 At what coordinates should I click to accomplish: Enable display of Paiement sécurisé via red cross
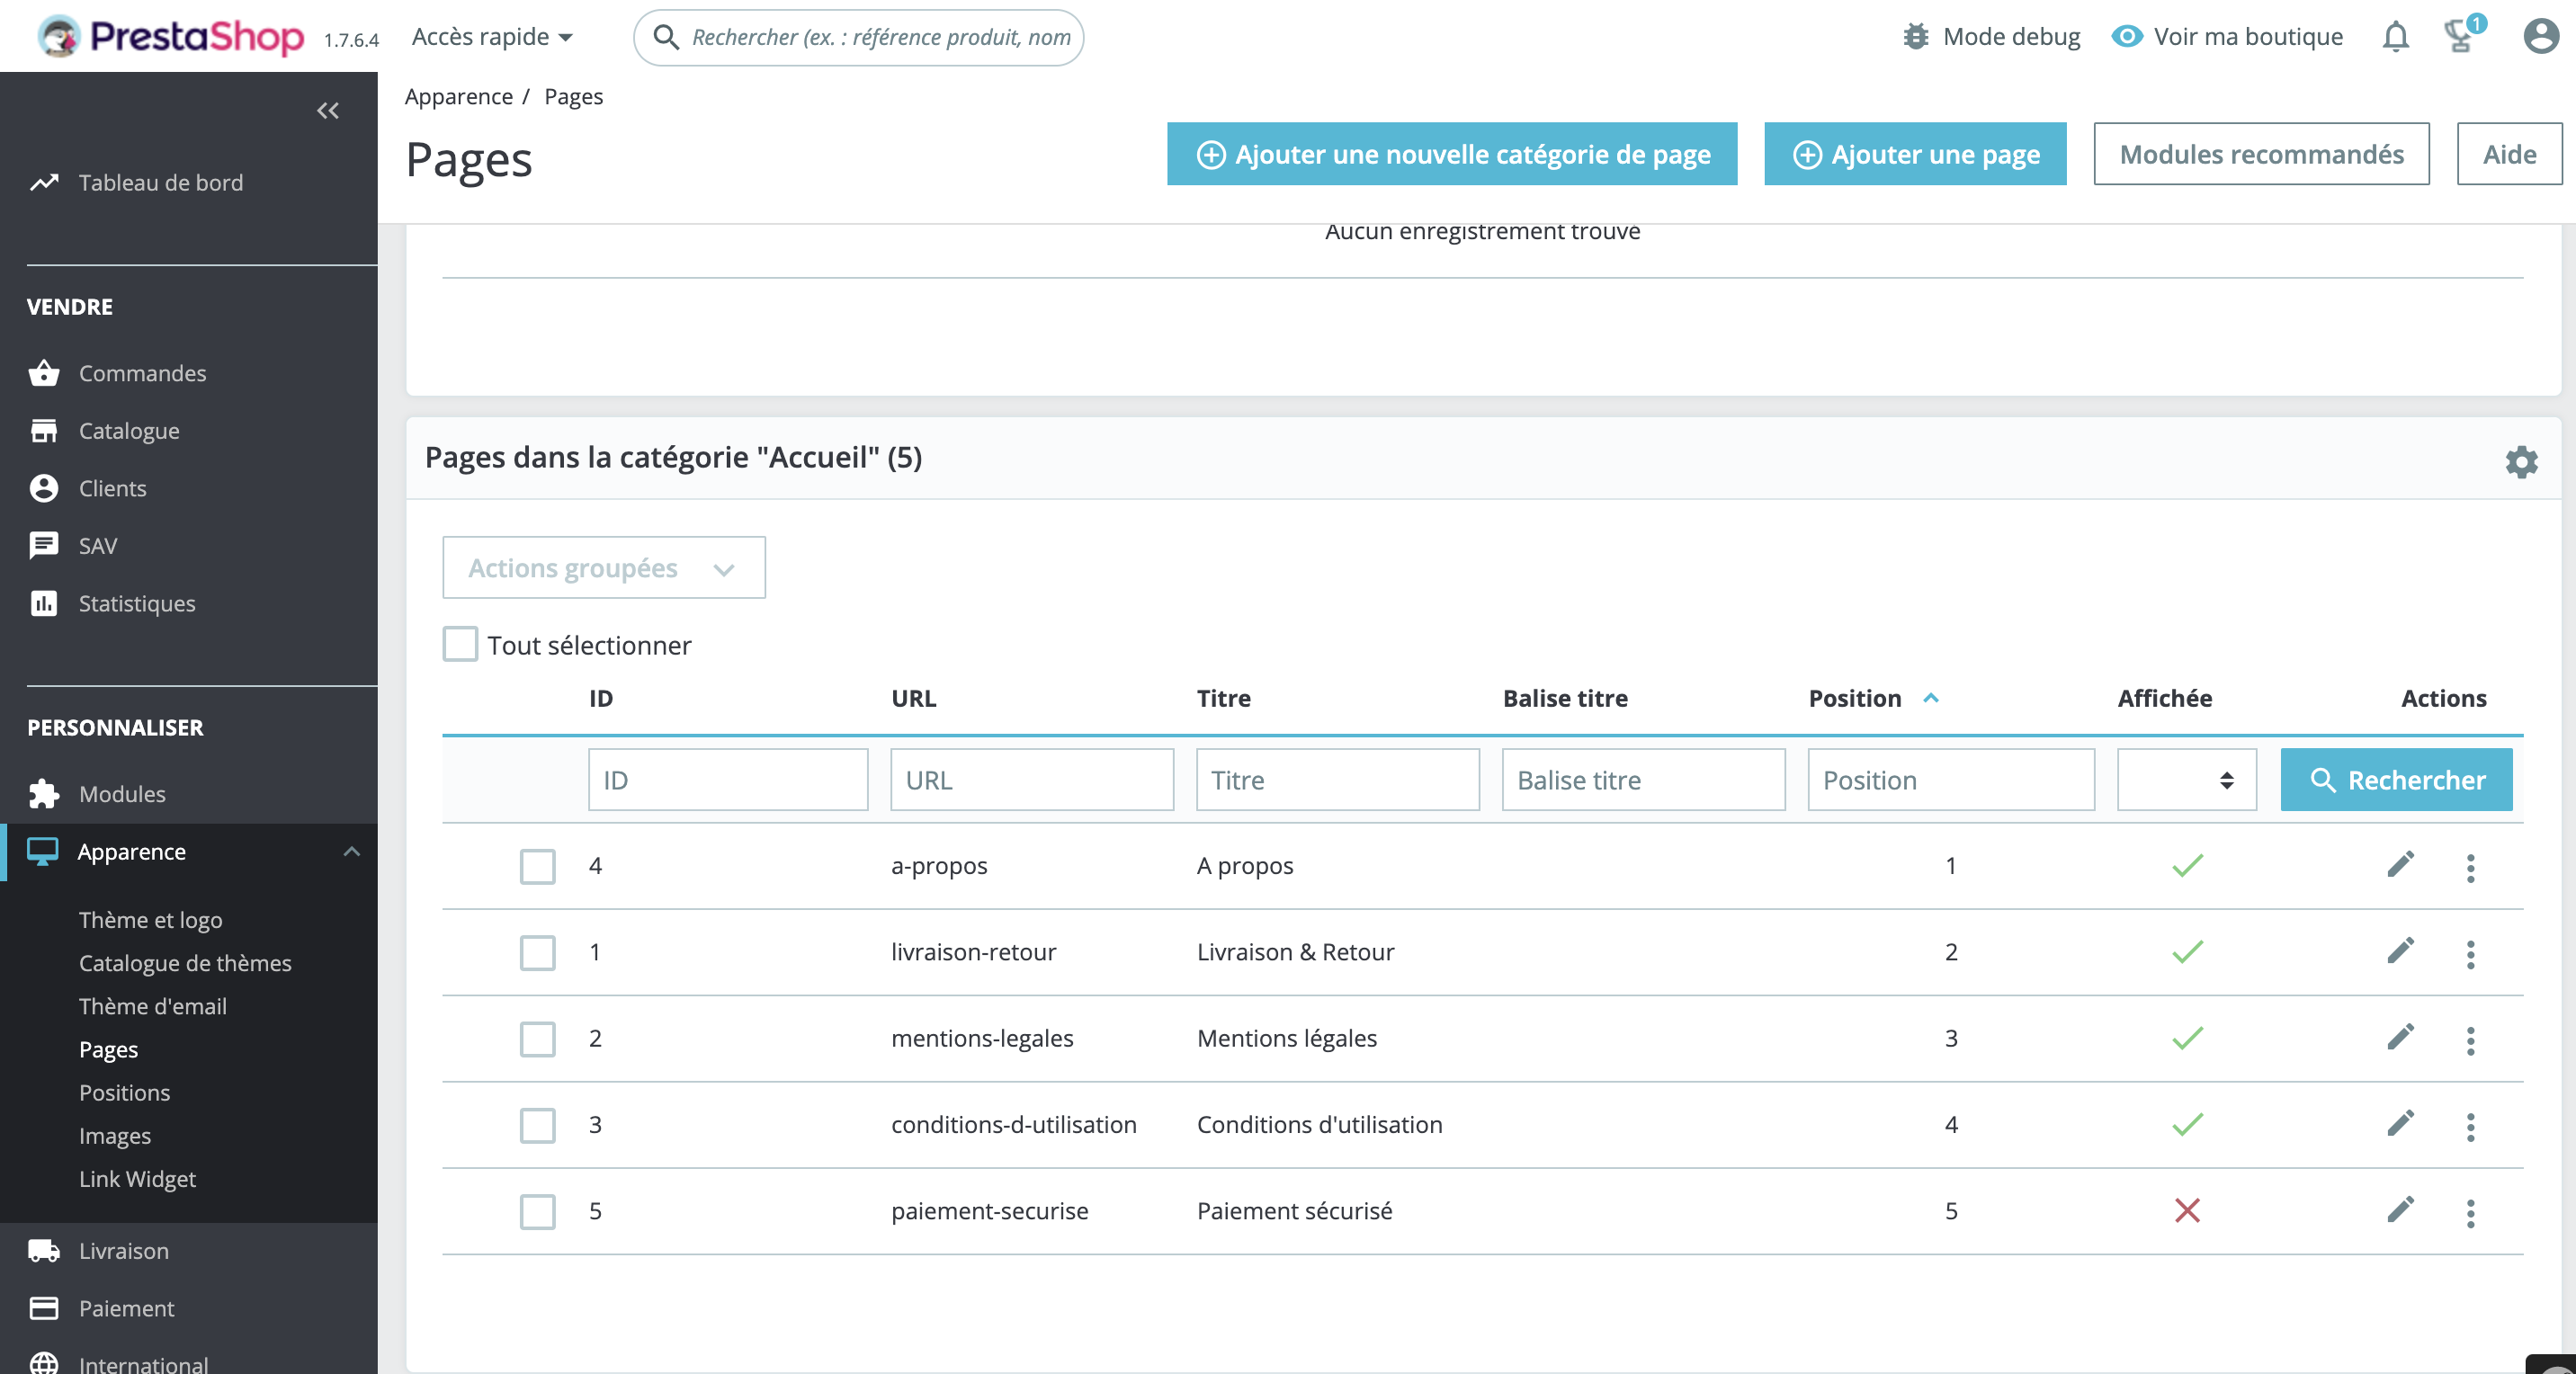click(x=2187, y=1211)
